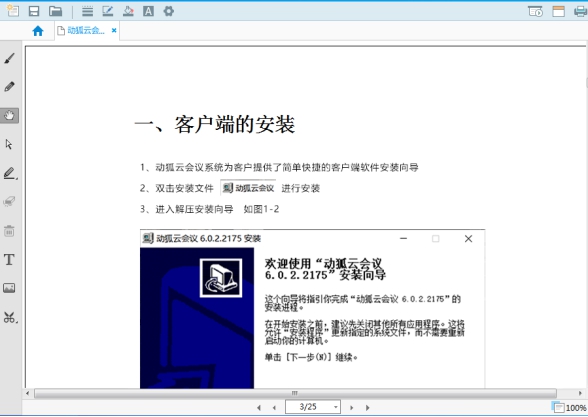Viewport: 588px width, 417px height.
Task: Click the slideshow play icon at top right
Action: (535, 11)
